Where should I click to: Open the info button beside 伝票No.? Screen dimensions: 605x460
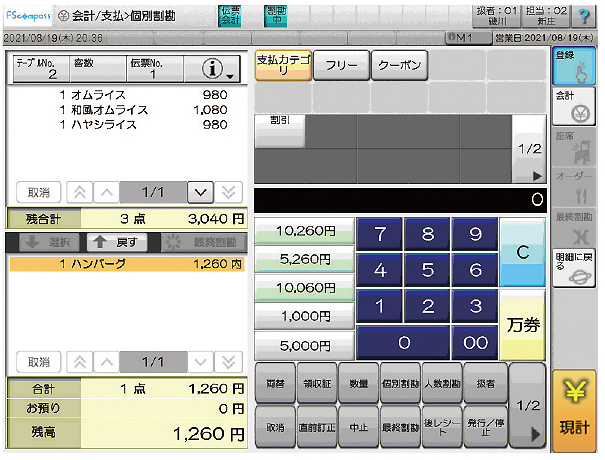click(212, 69)
